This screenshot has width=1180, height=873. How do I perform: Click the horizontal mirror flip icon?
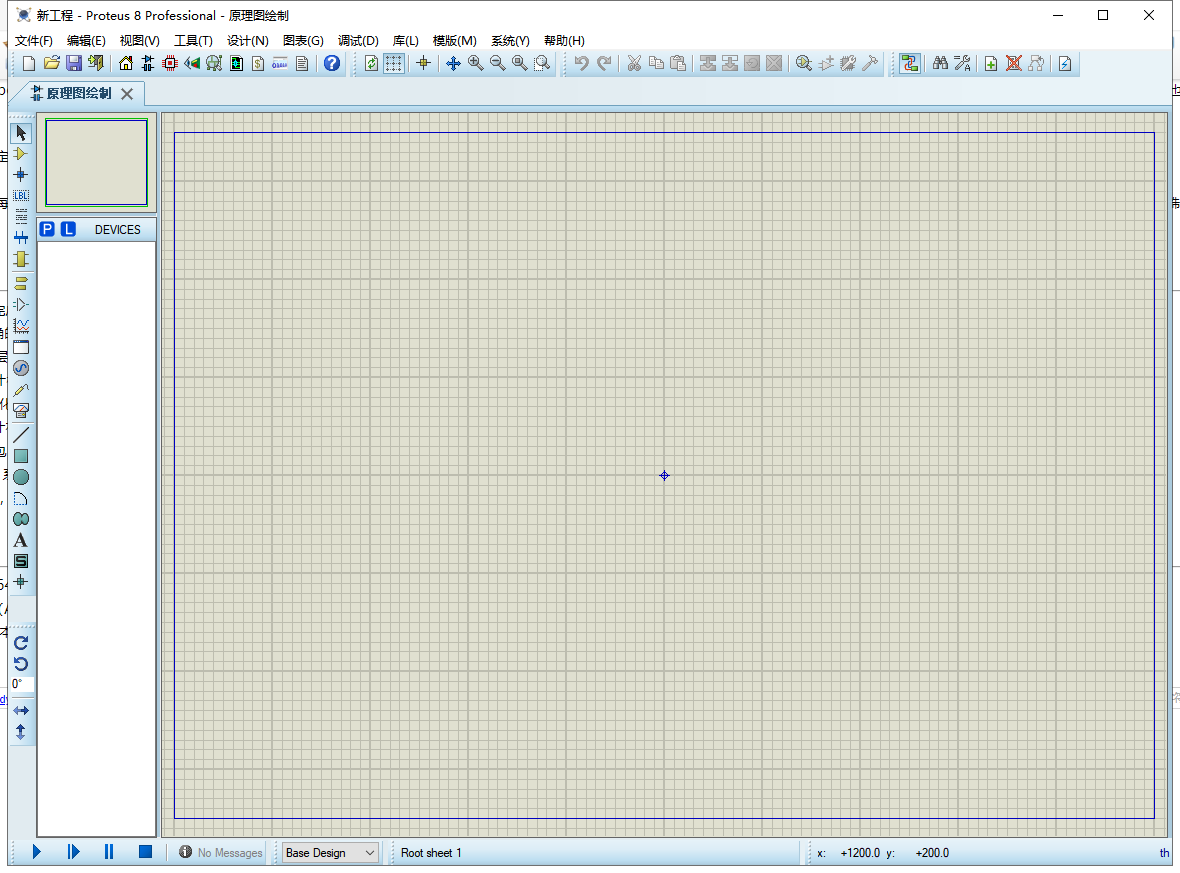pos(21,710)
